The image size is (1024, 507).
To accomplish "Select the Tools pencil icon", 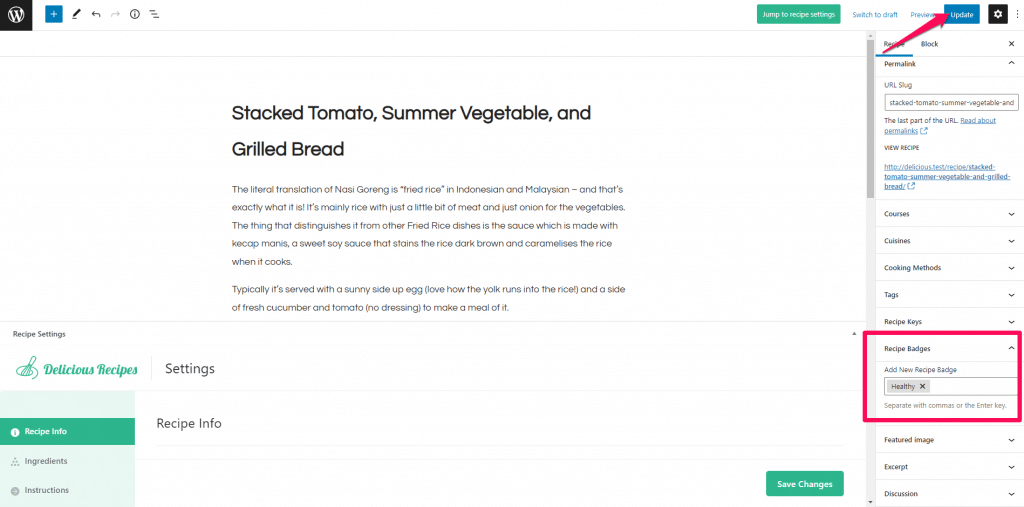I will click(x=76, y=15).
